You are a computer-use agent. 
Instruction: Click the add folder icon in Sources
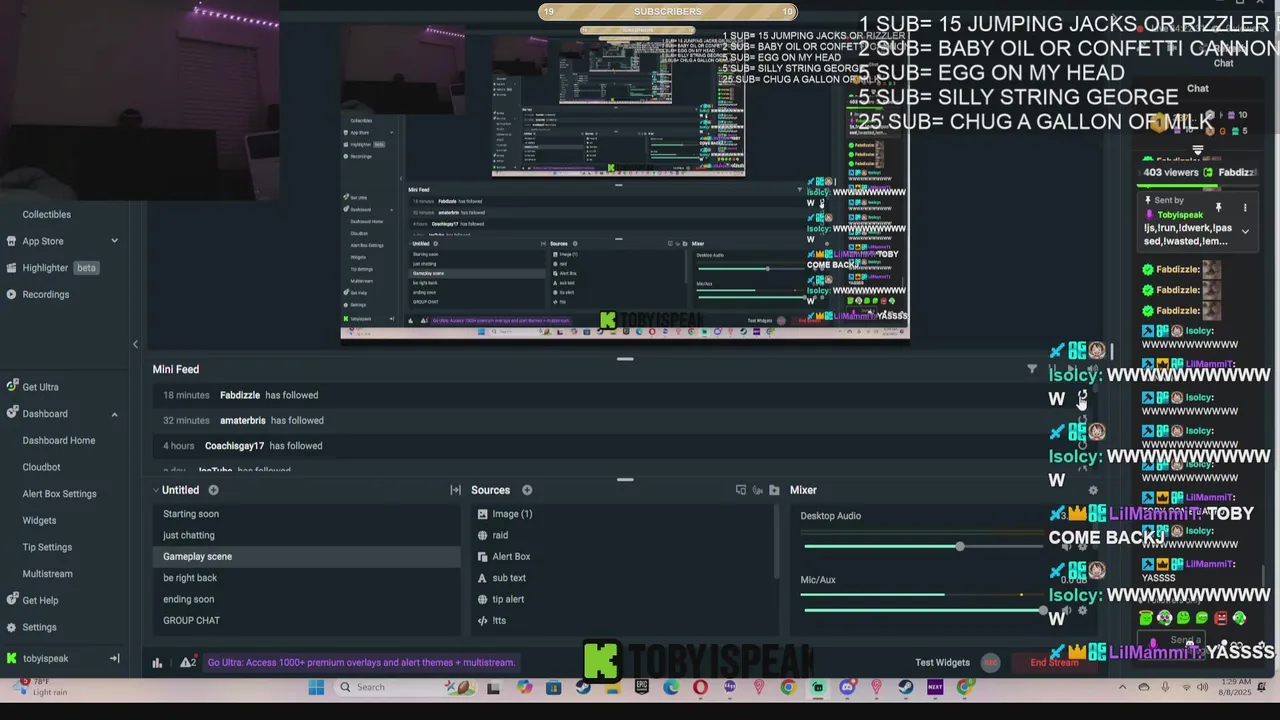tap(774, 490)
